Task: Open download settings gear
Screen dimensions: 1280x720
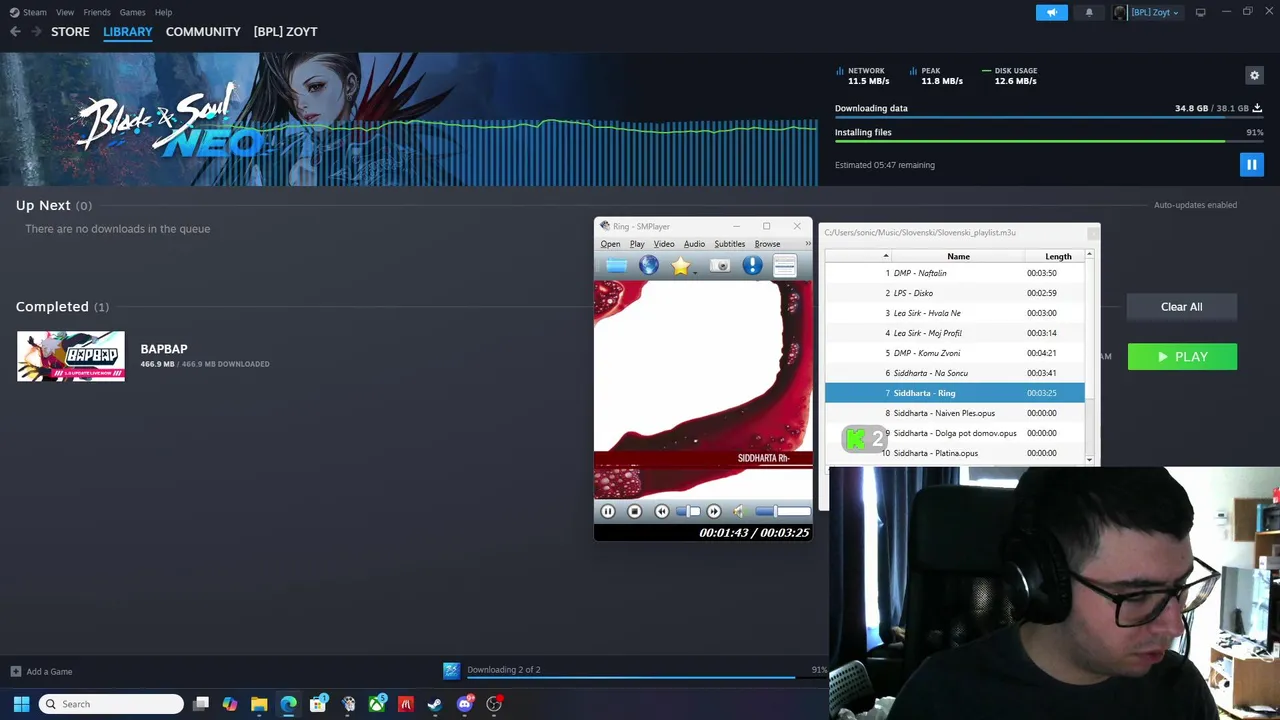Action: click(1254, 75)
